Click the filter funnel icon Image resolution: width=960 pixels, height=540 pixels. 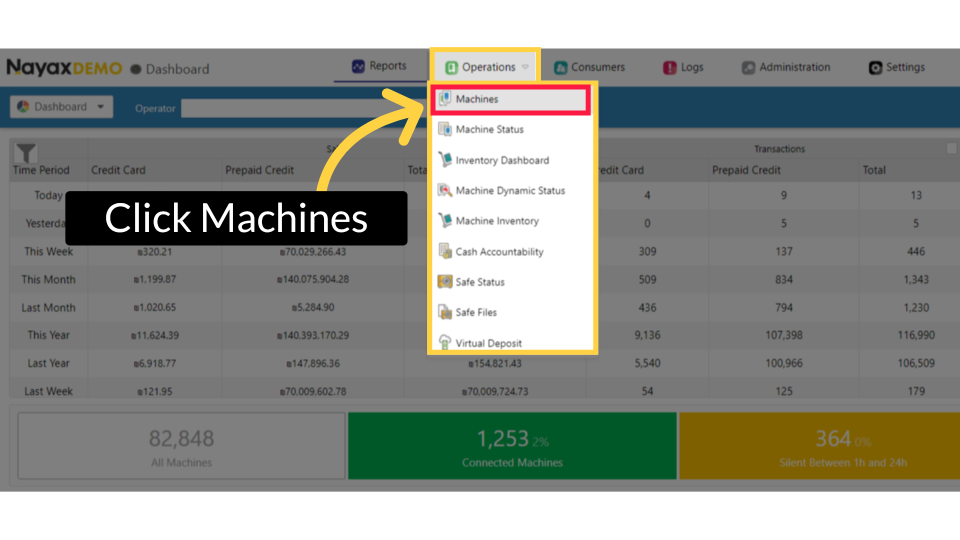(x=26, y=152)
